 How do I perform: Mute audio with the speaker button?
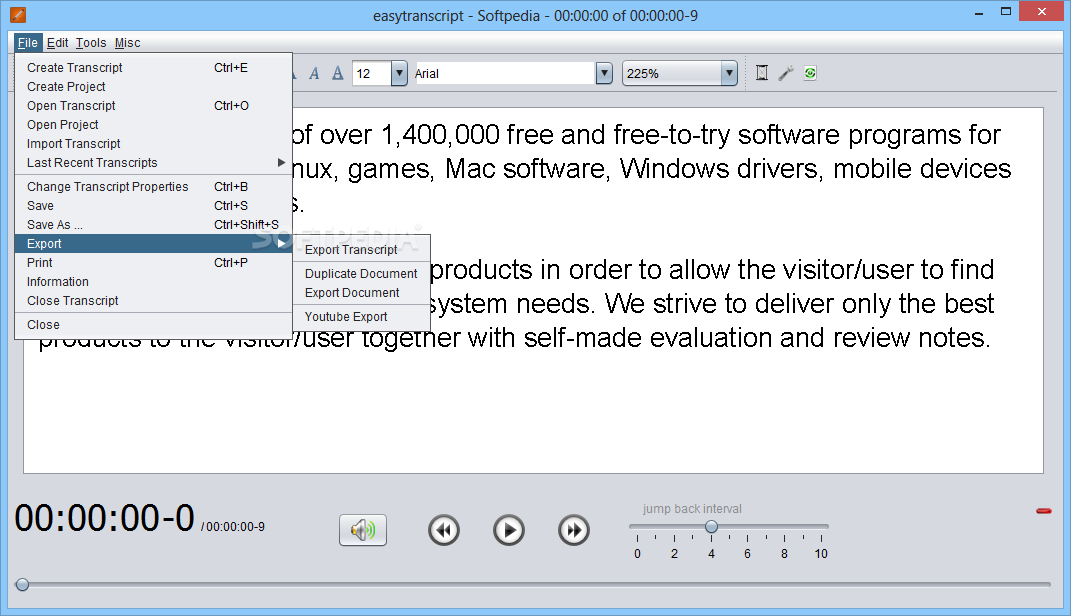pyautogui.click(x=363, y=530)
